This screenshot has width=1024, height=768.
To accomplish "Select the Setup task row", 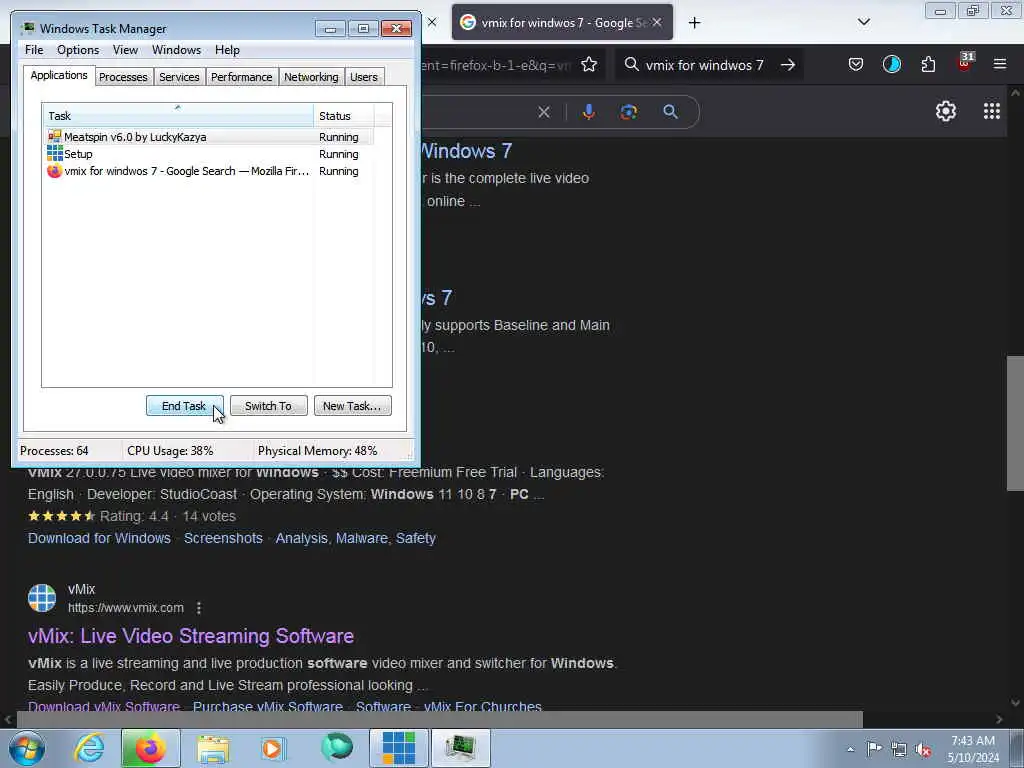I will [x=209, y=153].
